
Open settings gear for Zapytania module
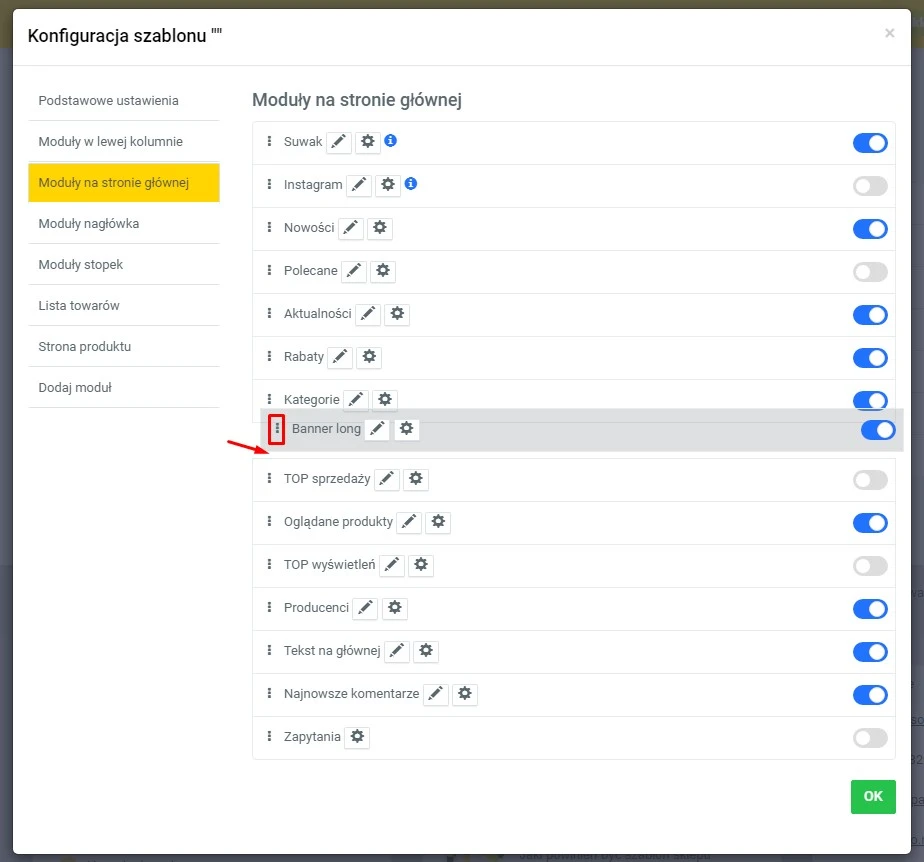coord(356,736)
